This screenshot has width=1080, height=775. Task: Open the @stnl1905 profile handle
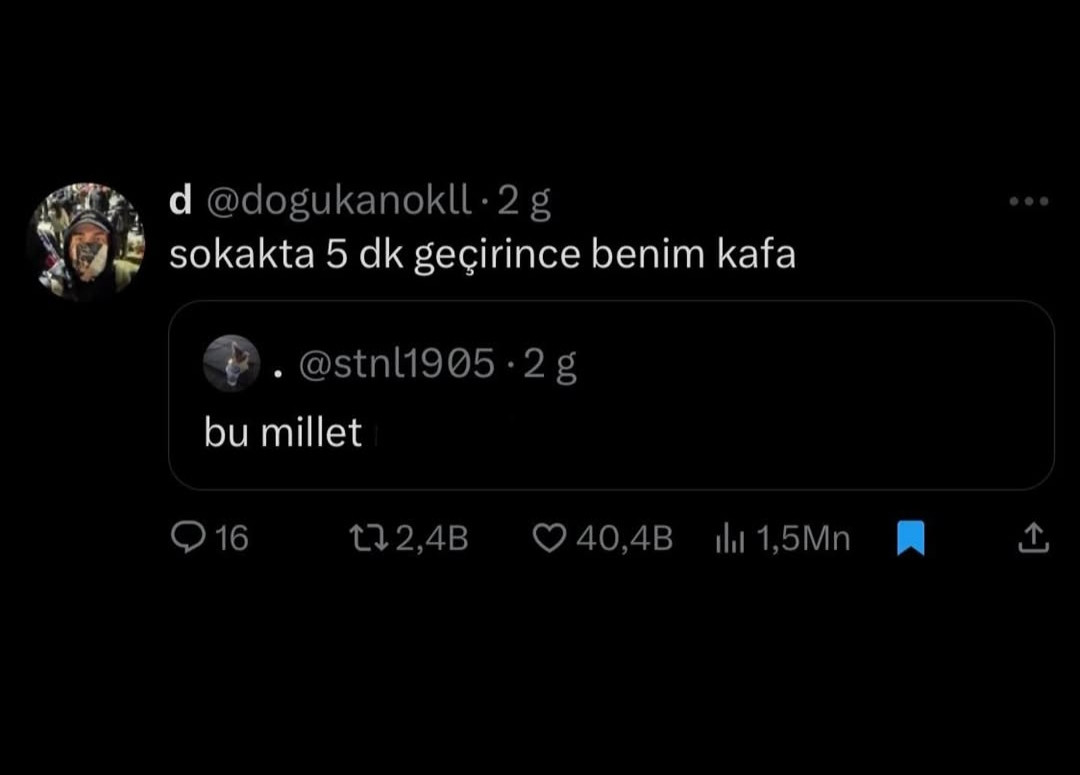tap(397, 366)
